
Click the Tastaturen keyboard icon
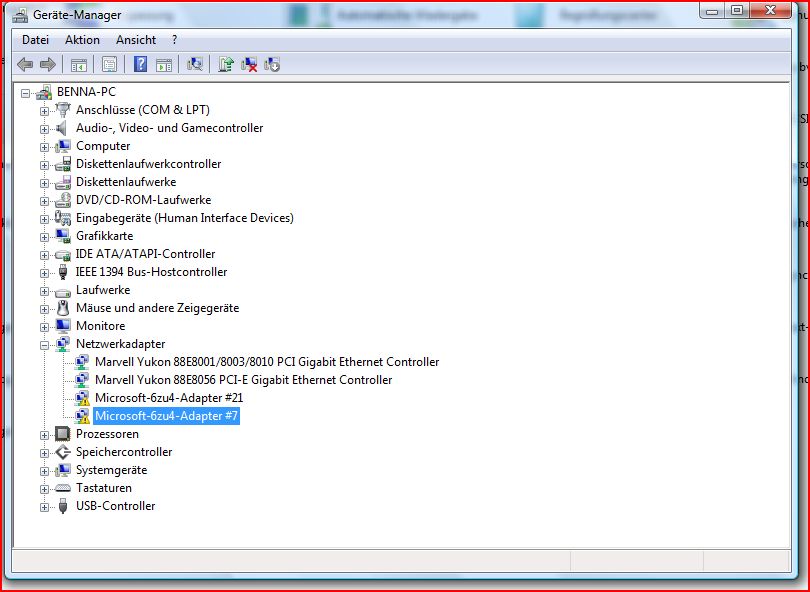[63, 488]
